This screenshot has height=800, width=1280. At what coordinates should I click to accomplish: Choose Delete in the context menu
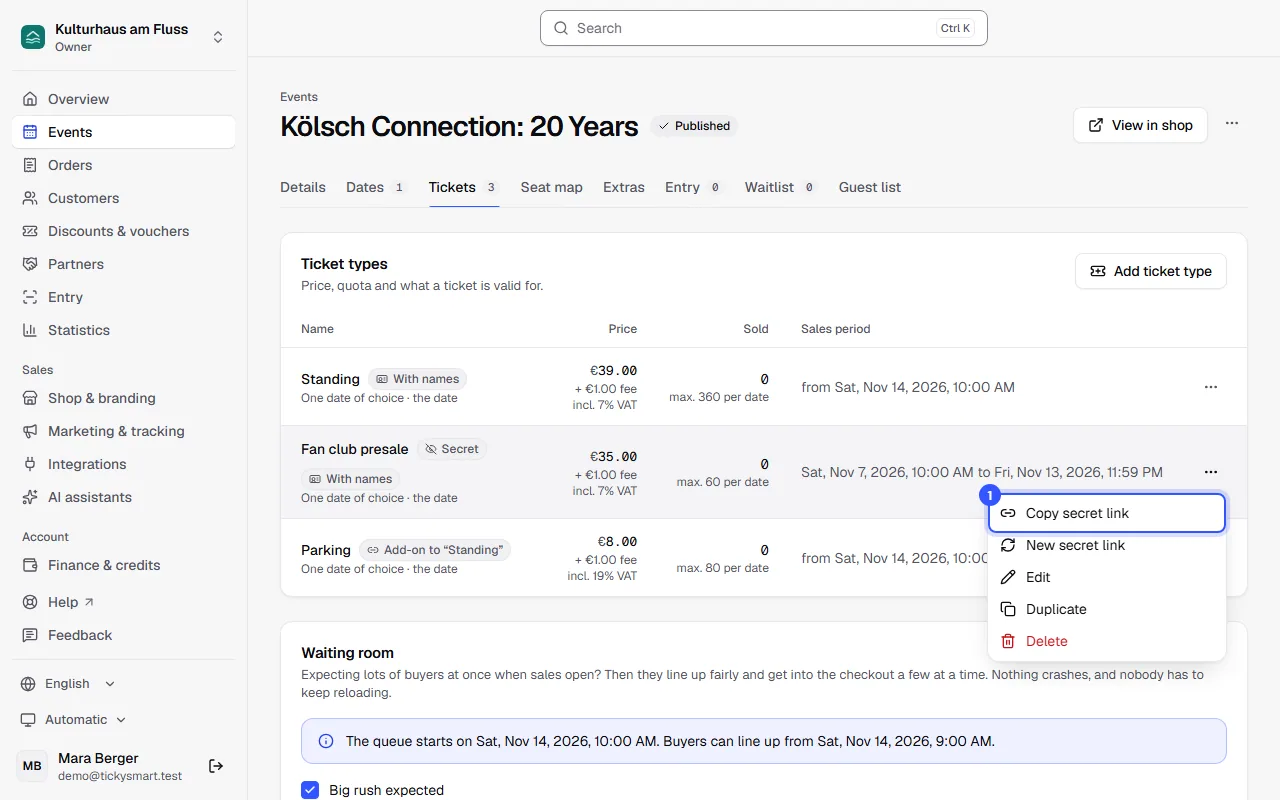[1107, 641]
